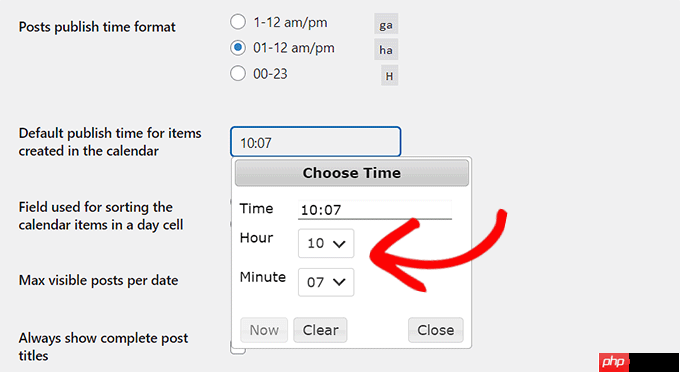Screen dimensions: 680x372
Task: Click the Posts publish time format label
Action: tap(97, 27)
